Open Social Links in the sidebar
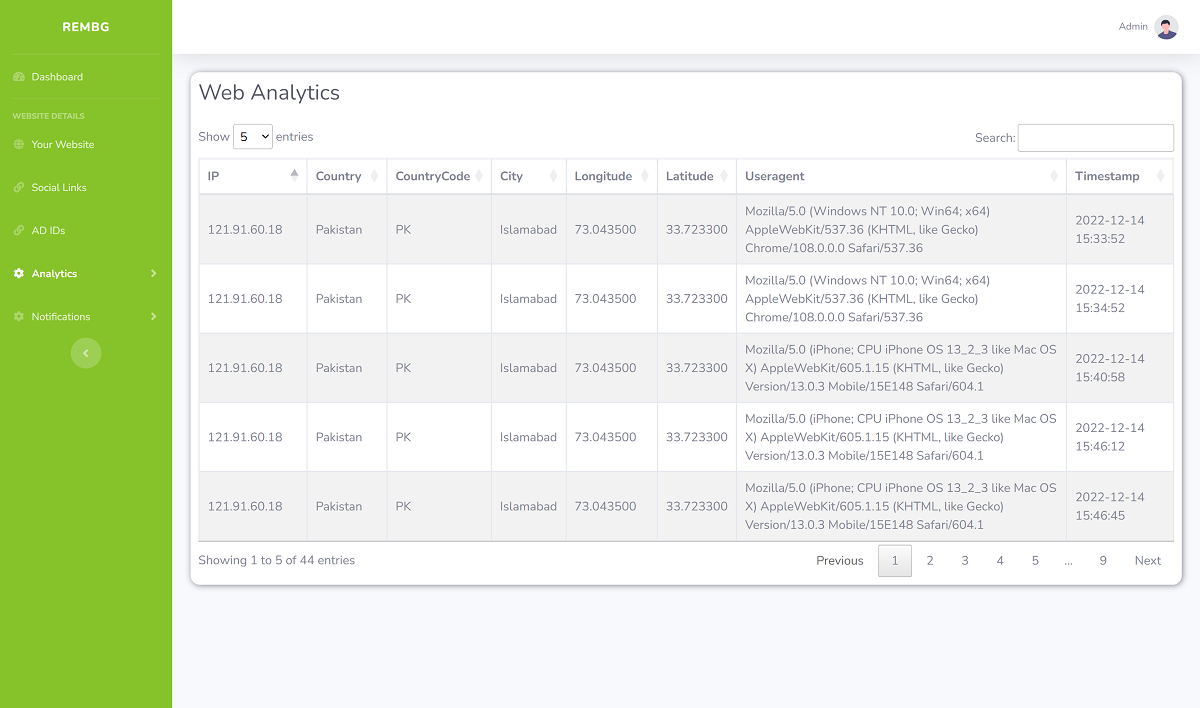The height and width of the screenshot is (708, 1200). 59,188
